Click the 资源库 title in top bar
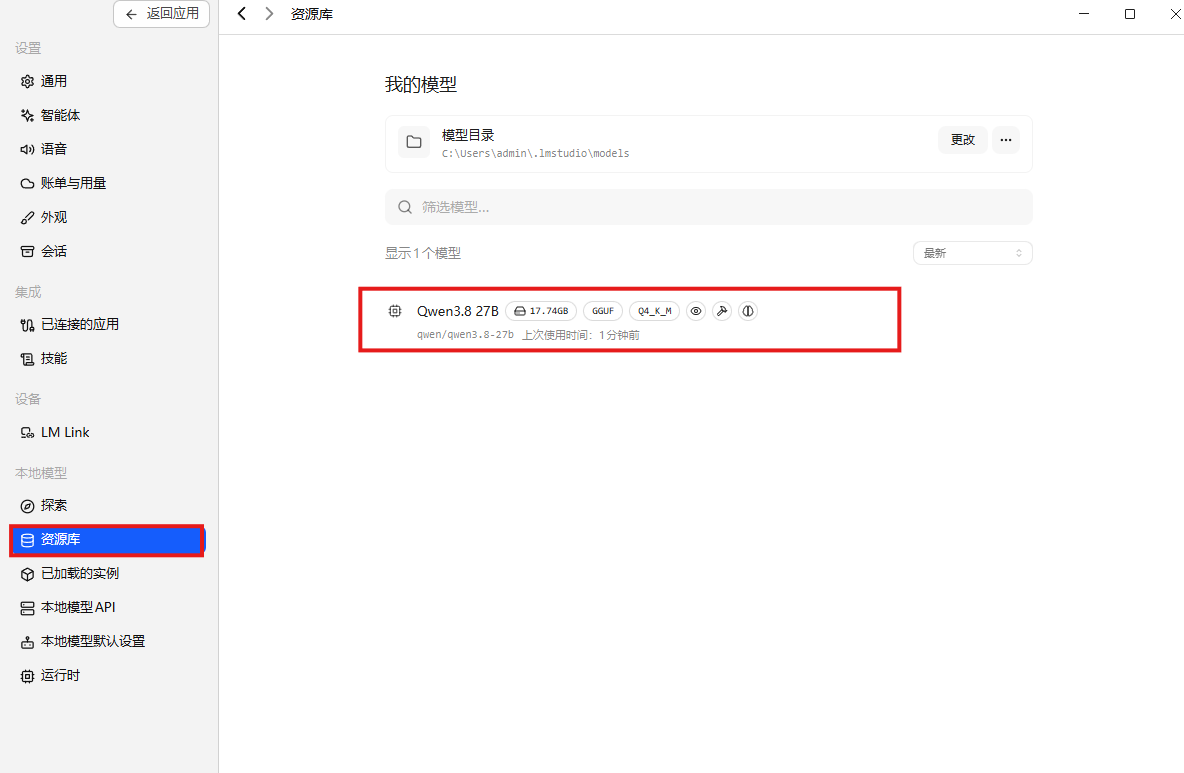 point(312,14)
